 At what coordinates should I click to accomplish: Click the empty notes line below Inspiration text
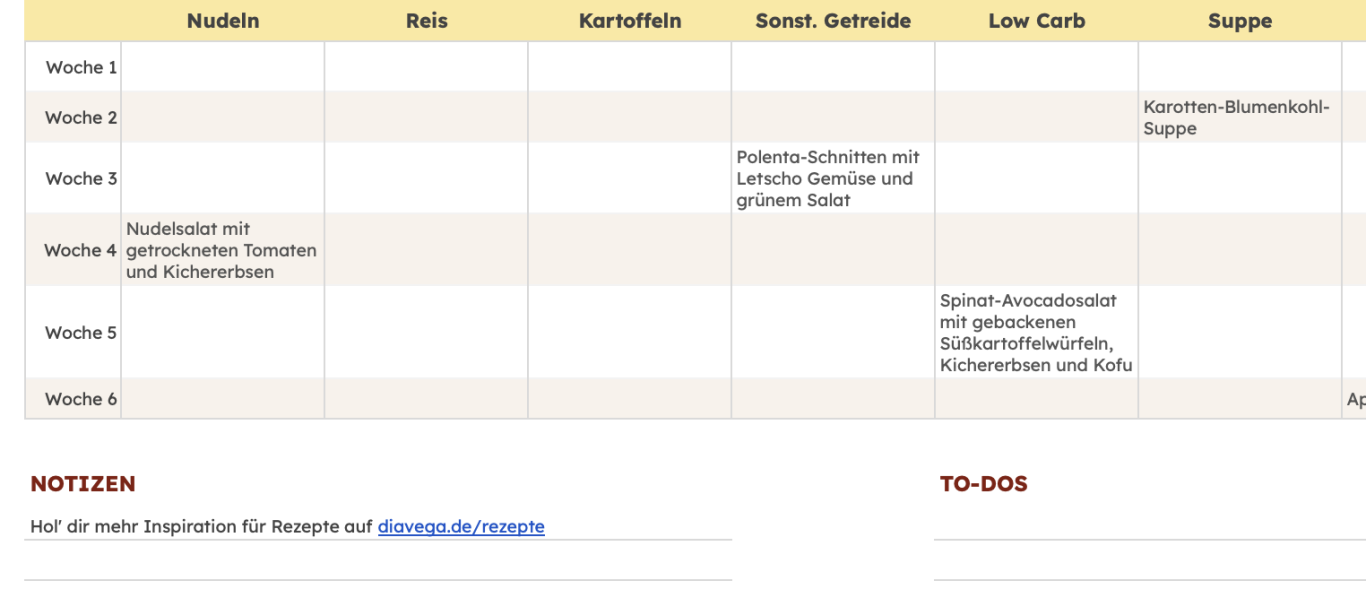click(x=378, y=561)
